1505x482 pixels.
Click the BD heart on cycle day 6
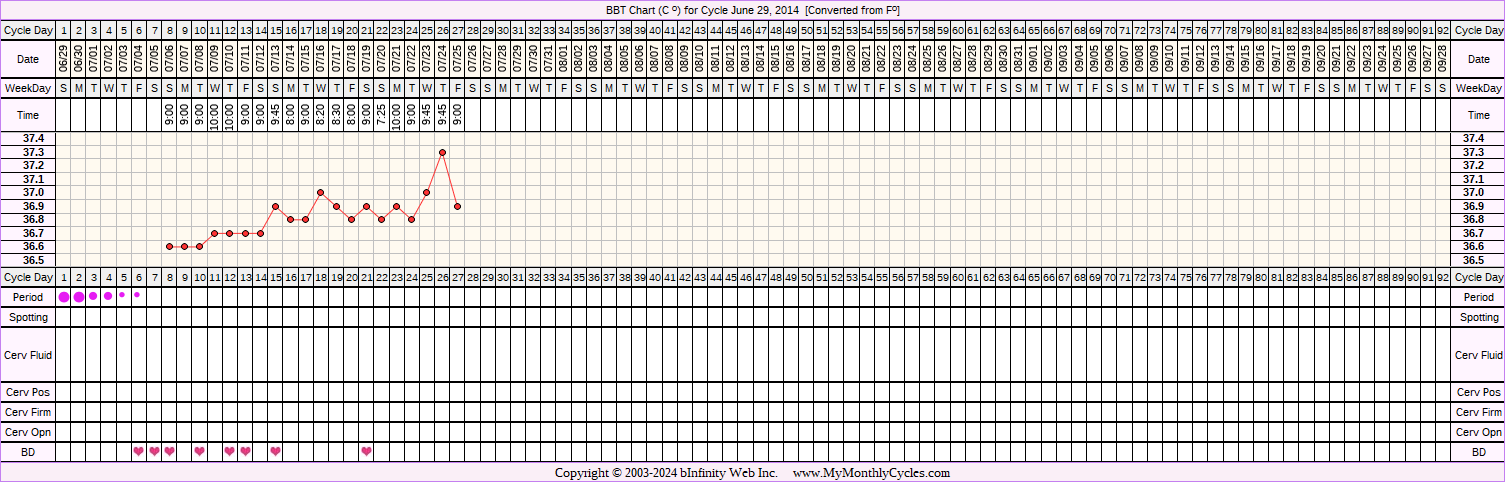139,451
